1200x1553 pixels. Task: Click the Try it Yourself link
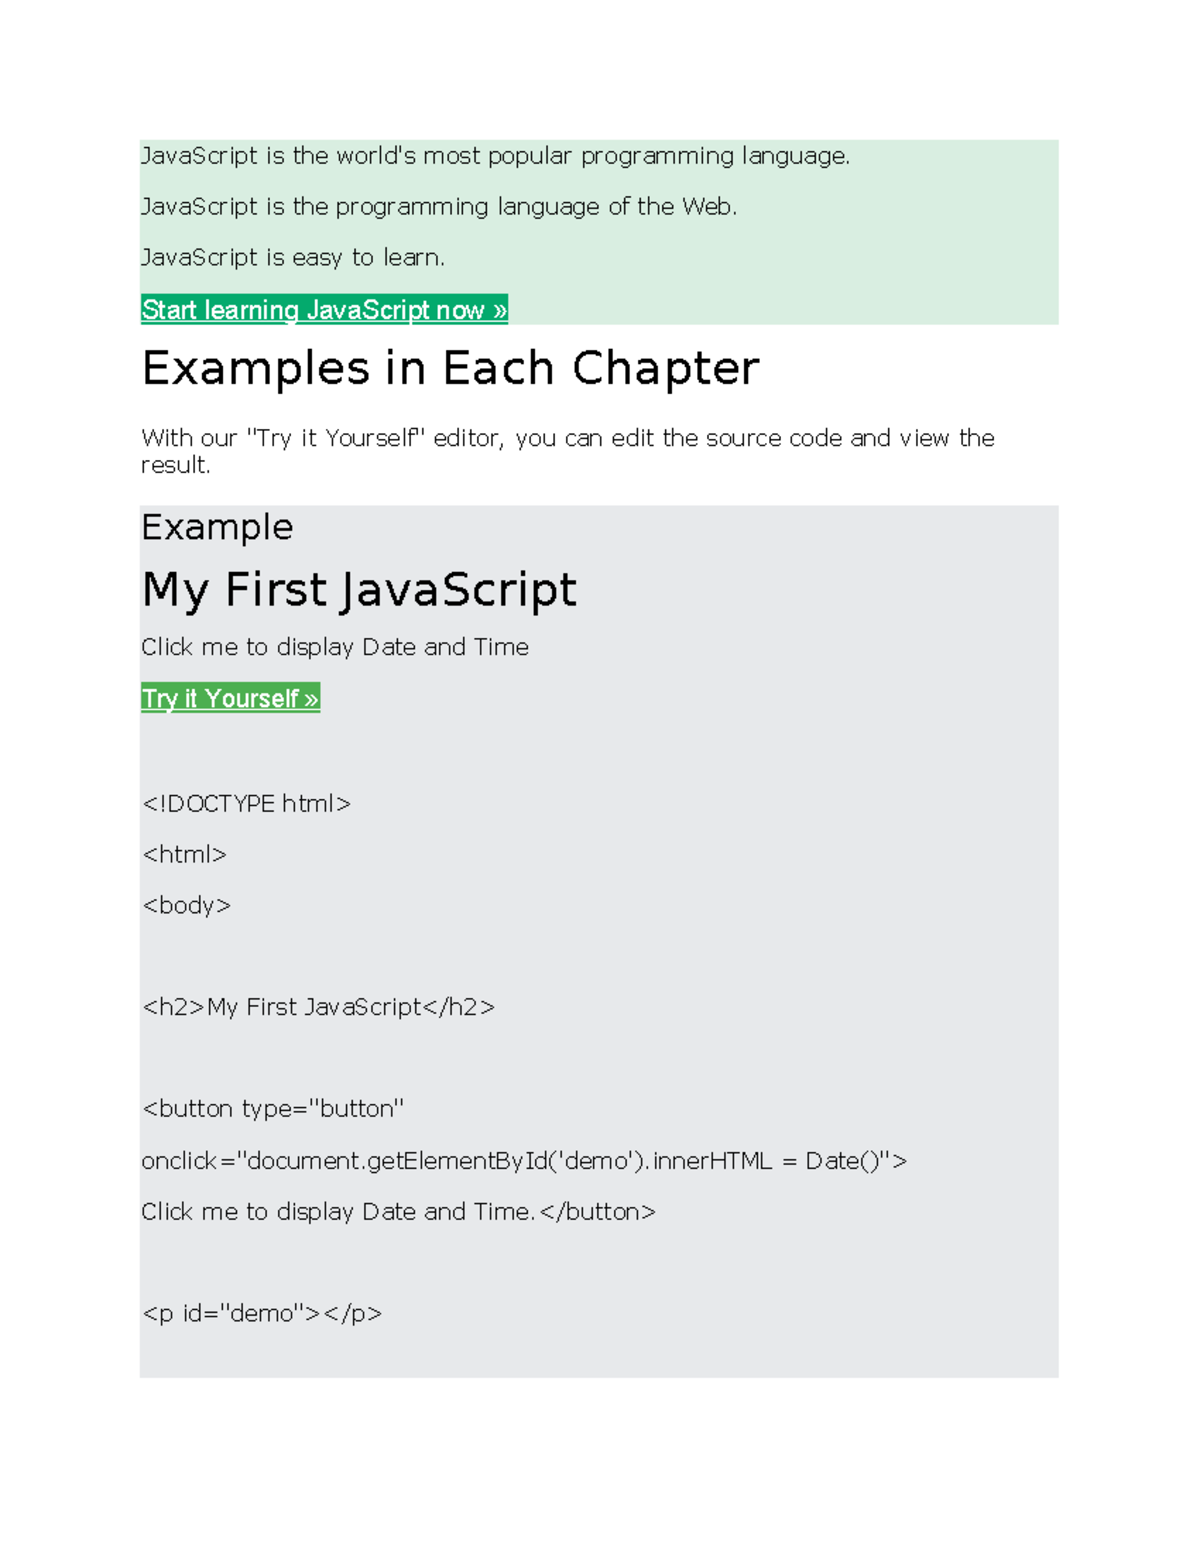click(x=230, y=698)
